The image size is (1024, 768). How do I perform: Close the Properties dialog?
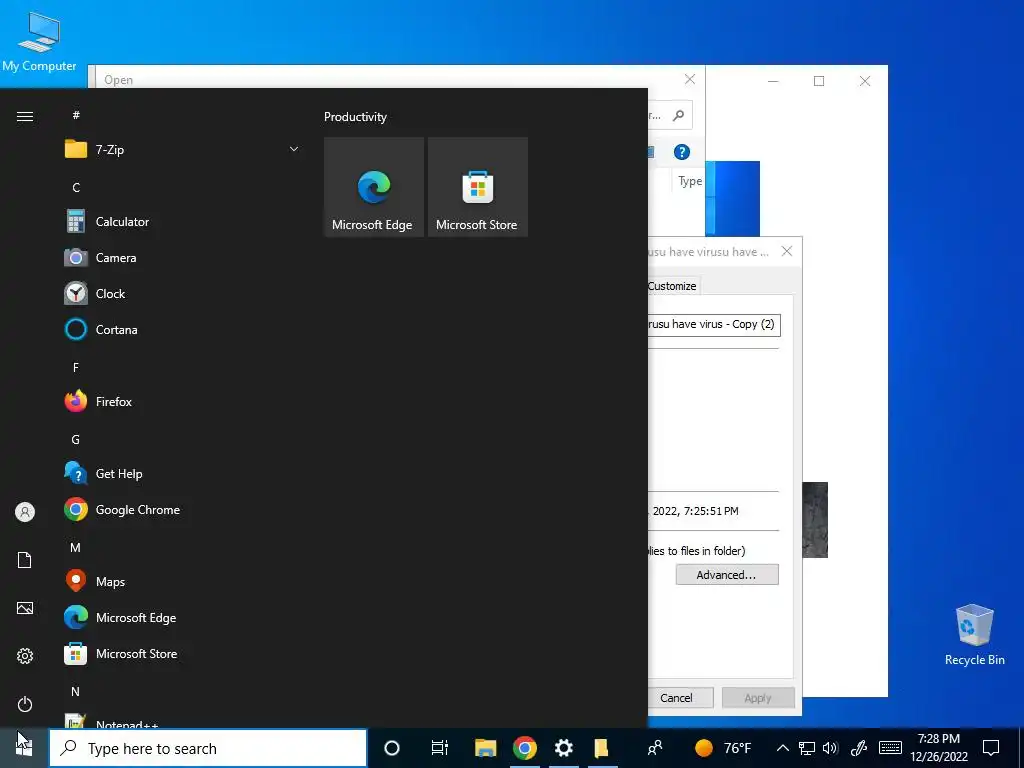click(787, 251)
